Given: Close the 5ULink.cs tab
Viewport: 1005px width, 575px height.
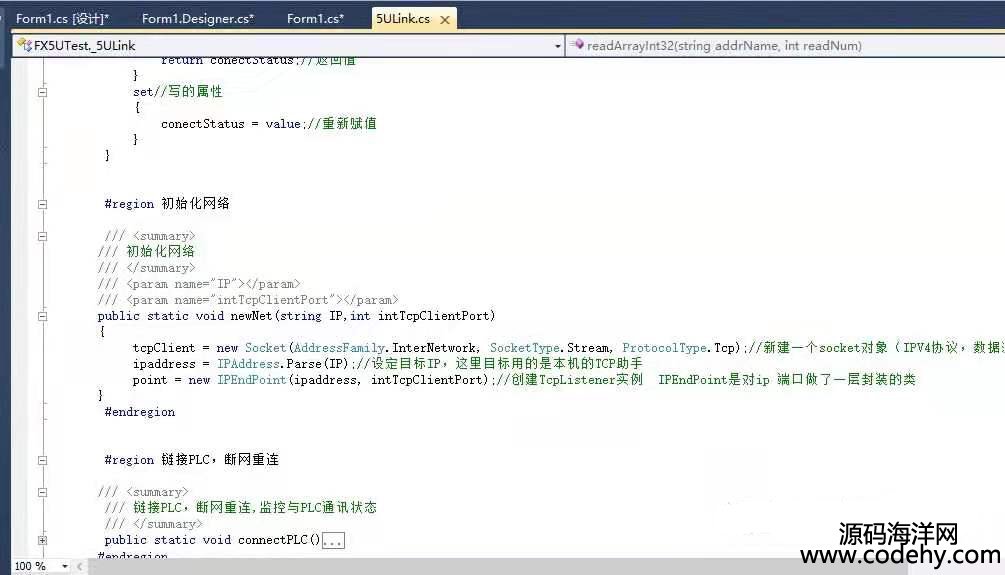Looking at the screenshot, I should [445, 19].
